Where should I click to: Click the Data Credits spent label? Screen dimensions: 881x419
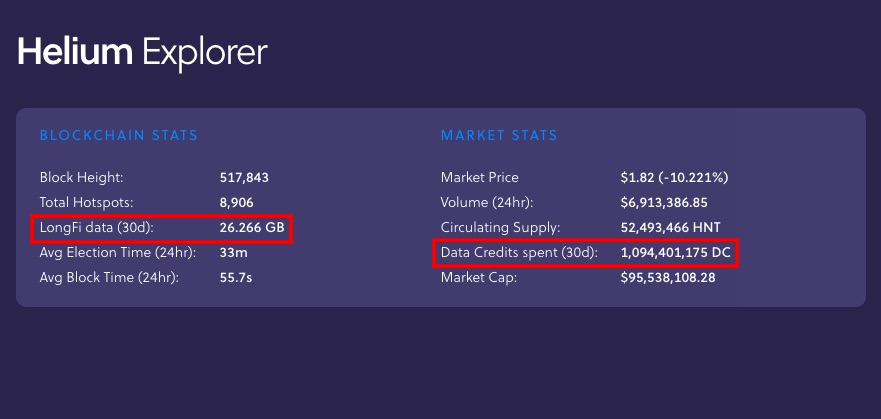coord(519,253)
